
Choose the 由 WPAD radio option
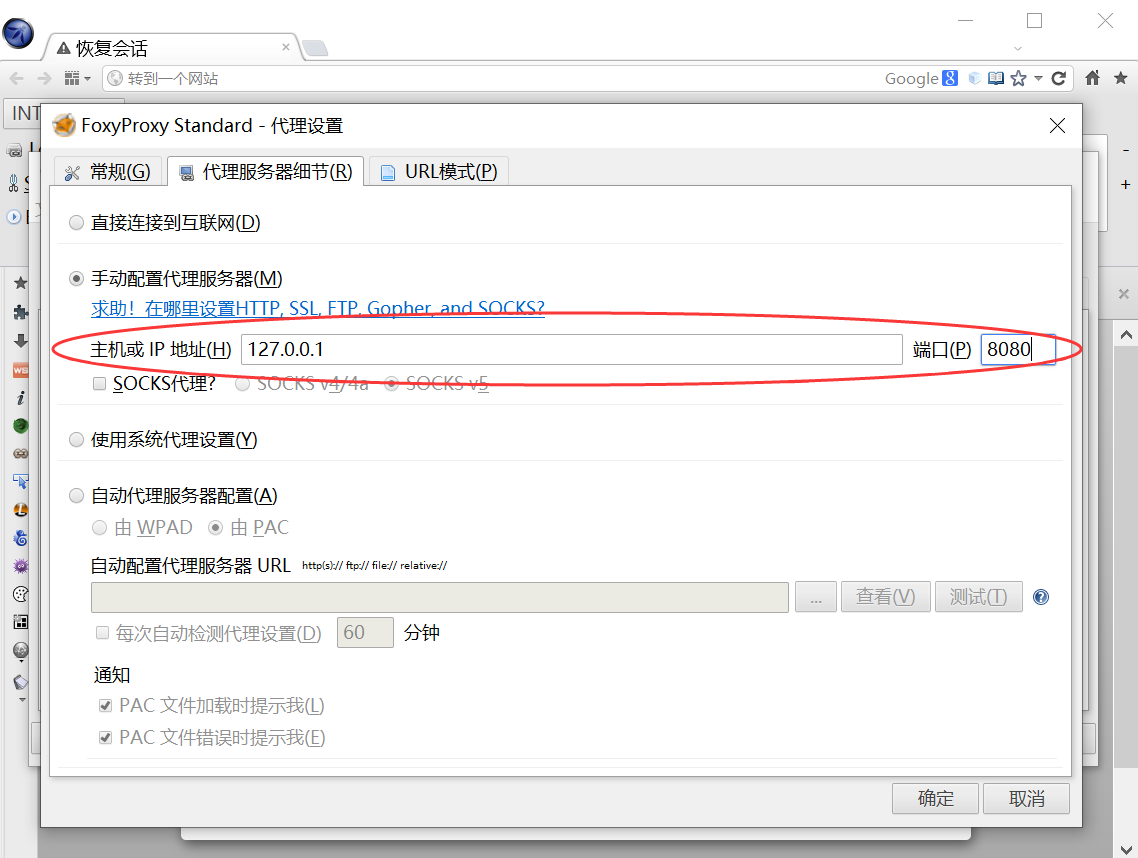click(x=99, y=528)
